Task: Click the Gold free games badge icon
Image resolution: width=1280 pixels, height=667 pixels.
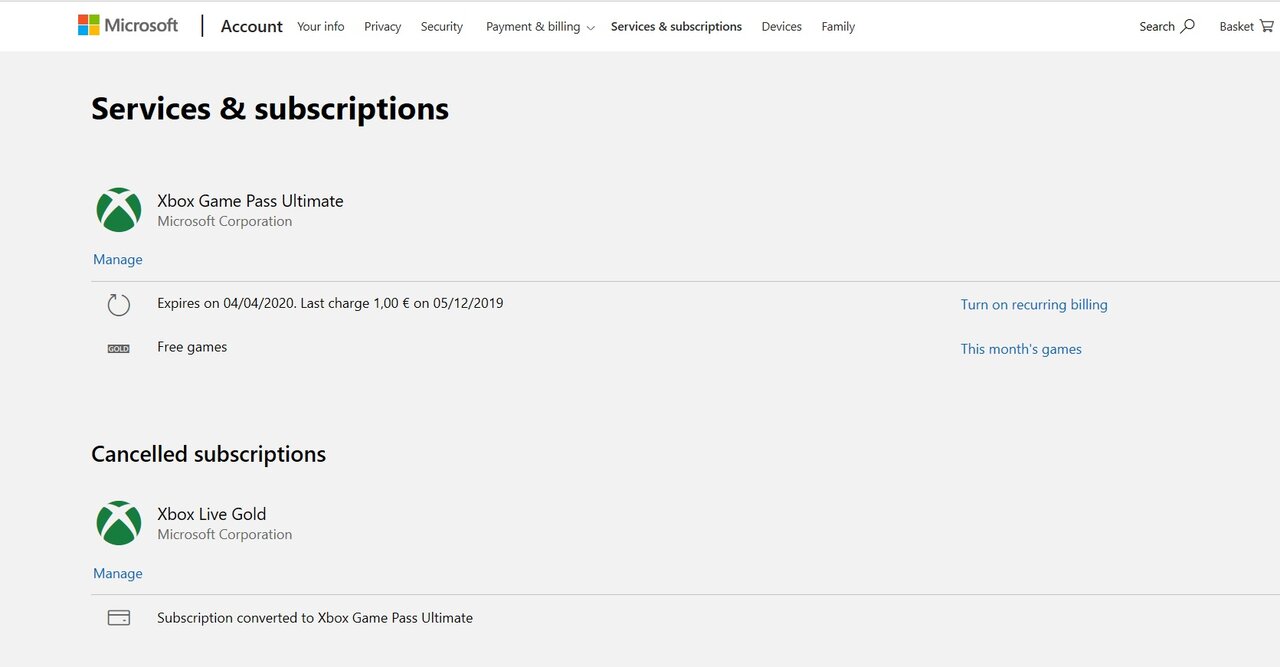Action: coord(119,349)
